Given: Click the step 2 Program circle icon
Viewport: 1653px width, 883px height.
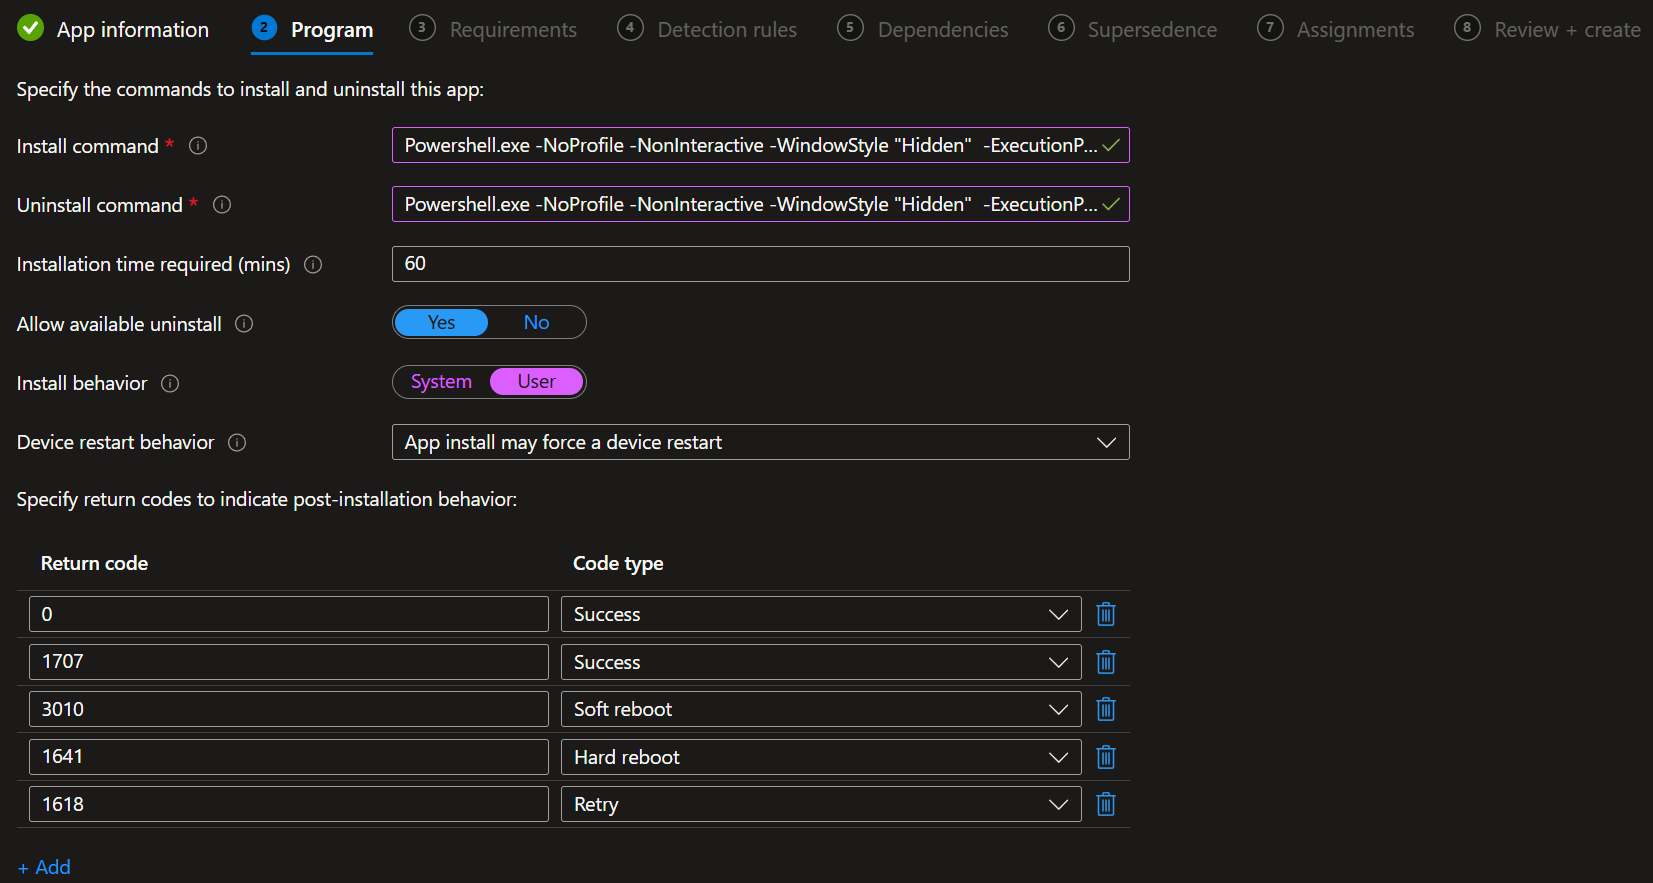Looking at the screenshot, I should coord(264,28).
